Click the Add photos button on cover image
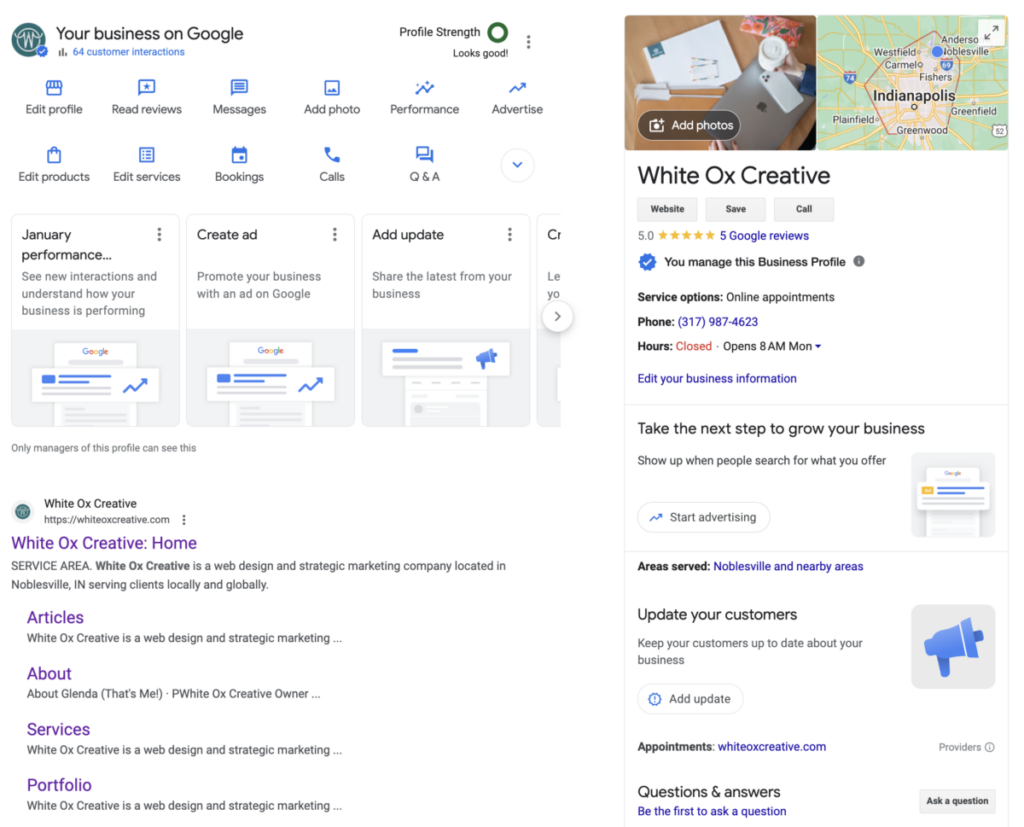This screenshot has width=1024, height=827. (690, 125)
